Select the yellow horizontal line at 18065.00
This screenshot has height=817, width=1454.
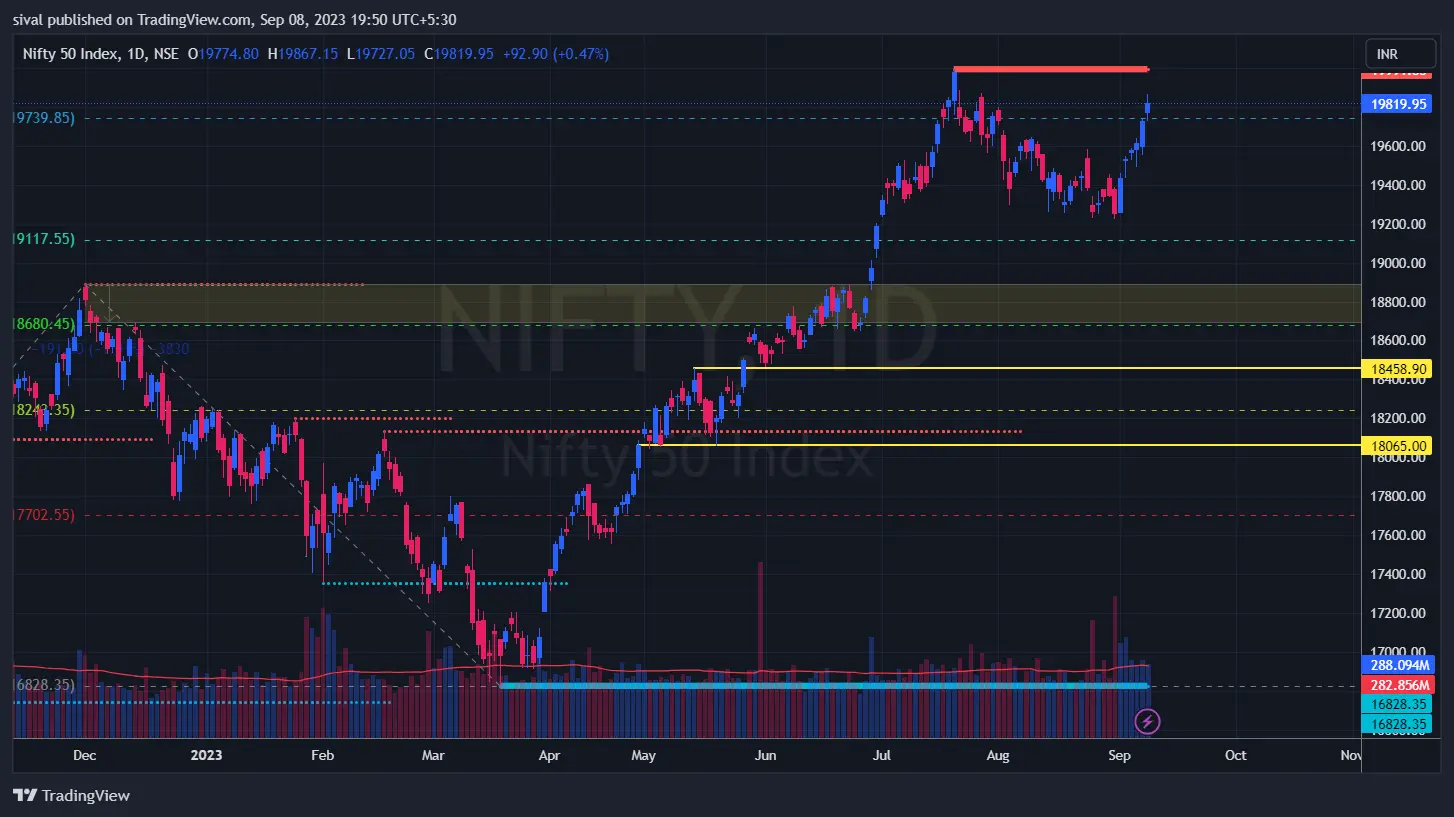[1001, 444]
